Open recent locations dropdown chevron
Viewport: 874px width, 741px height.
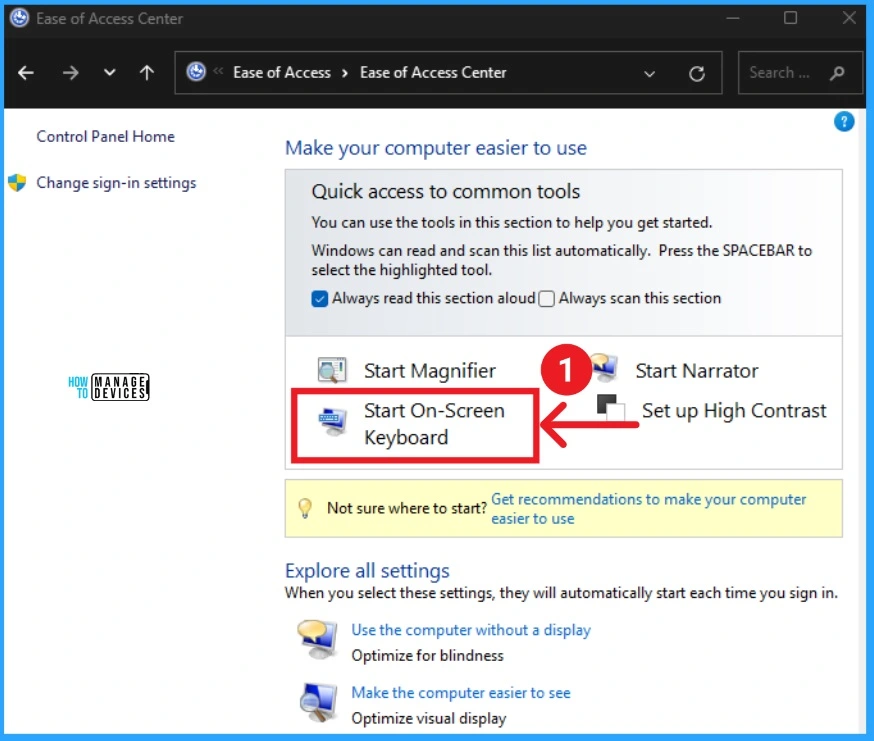point(110,72)
